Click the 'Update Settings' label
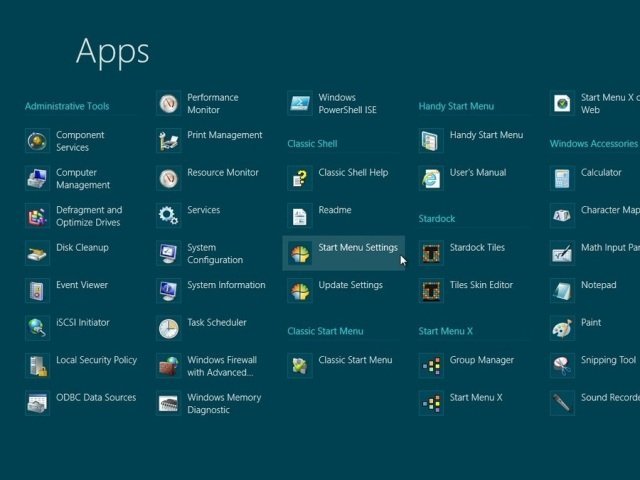 pyautogui.click(x=351, y=285)
